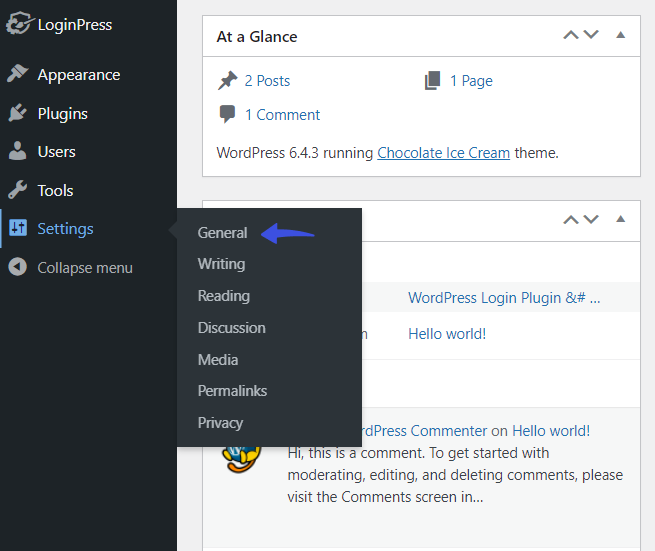Select Settings in the sidebar
The height and width of the screenshot is (551, 655).
click(66, 229)
